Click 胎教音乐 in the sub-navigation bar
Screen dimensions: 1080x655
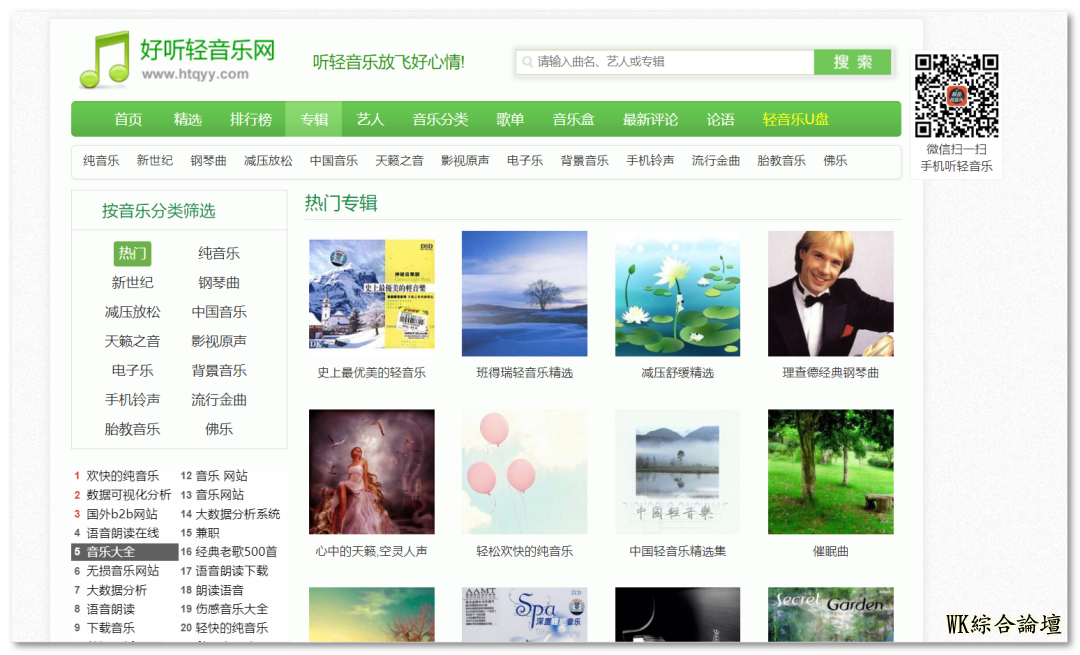[x=781, y=160]
